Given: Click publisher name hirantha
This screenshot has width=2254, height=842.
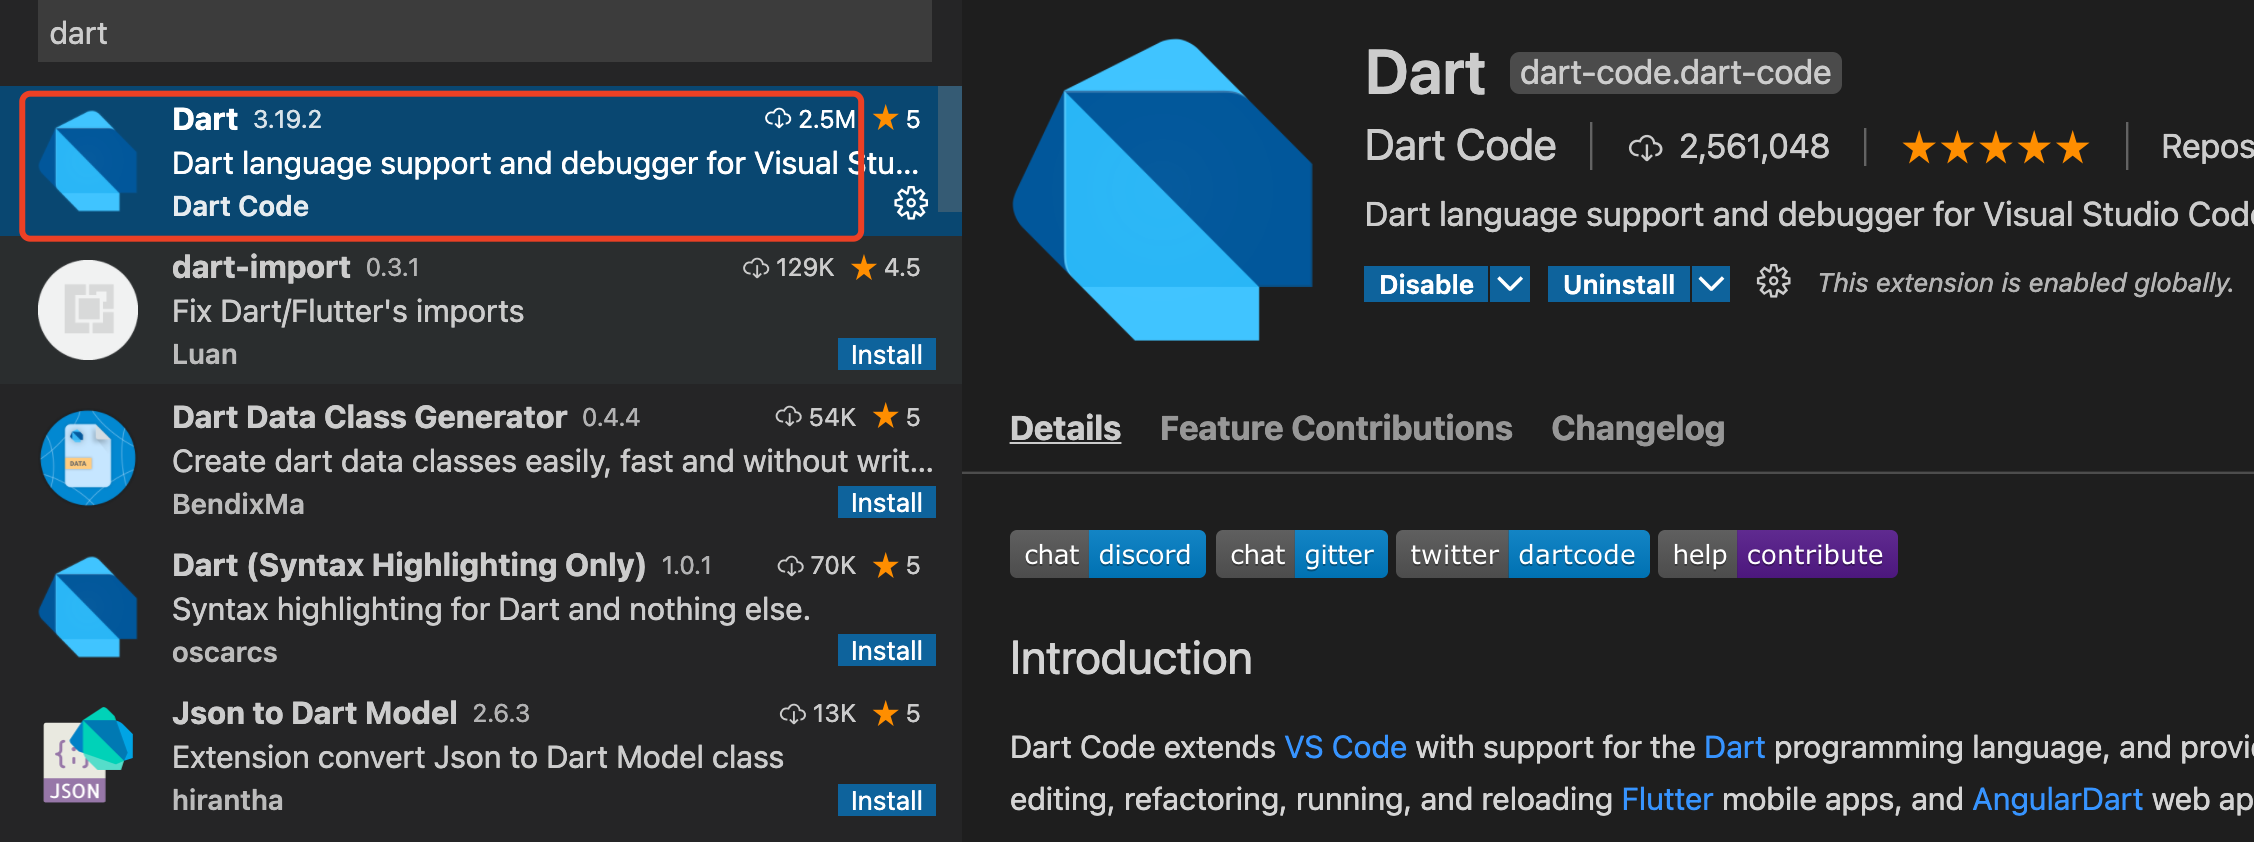Looking at the screenshot, I should click(x=227, y=800).
